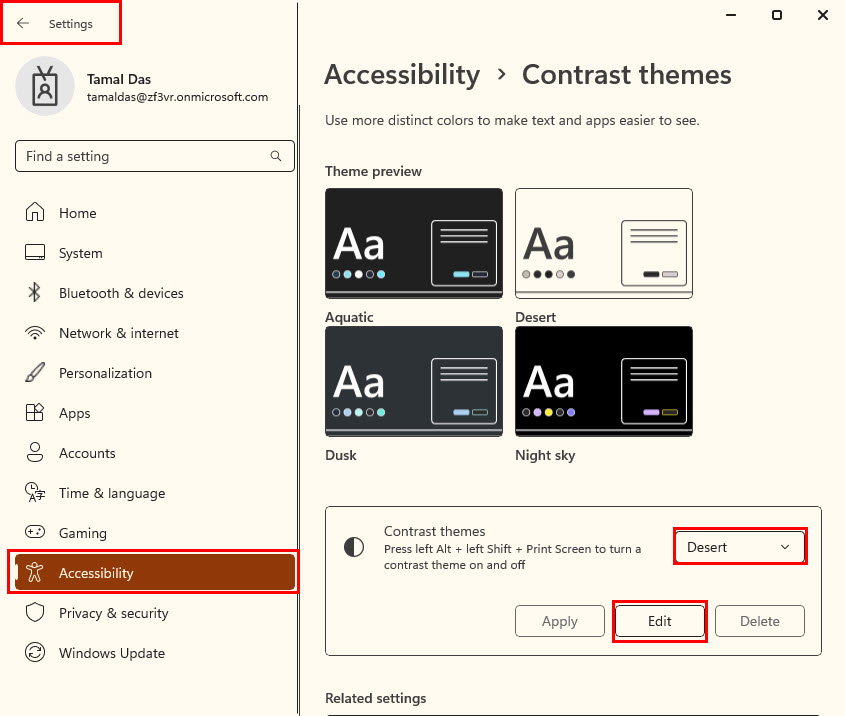The width and height of the screenshot is (845, 716).
Task: Open the Apps settings category
Action: pyautogui.click(x=155, y=413)
